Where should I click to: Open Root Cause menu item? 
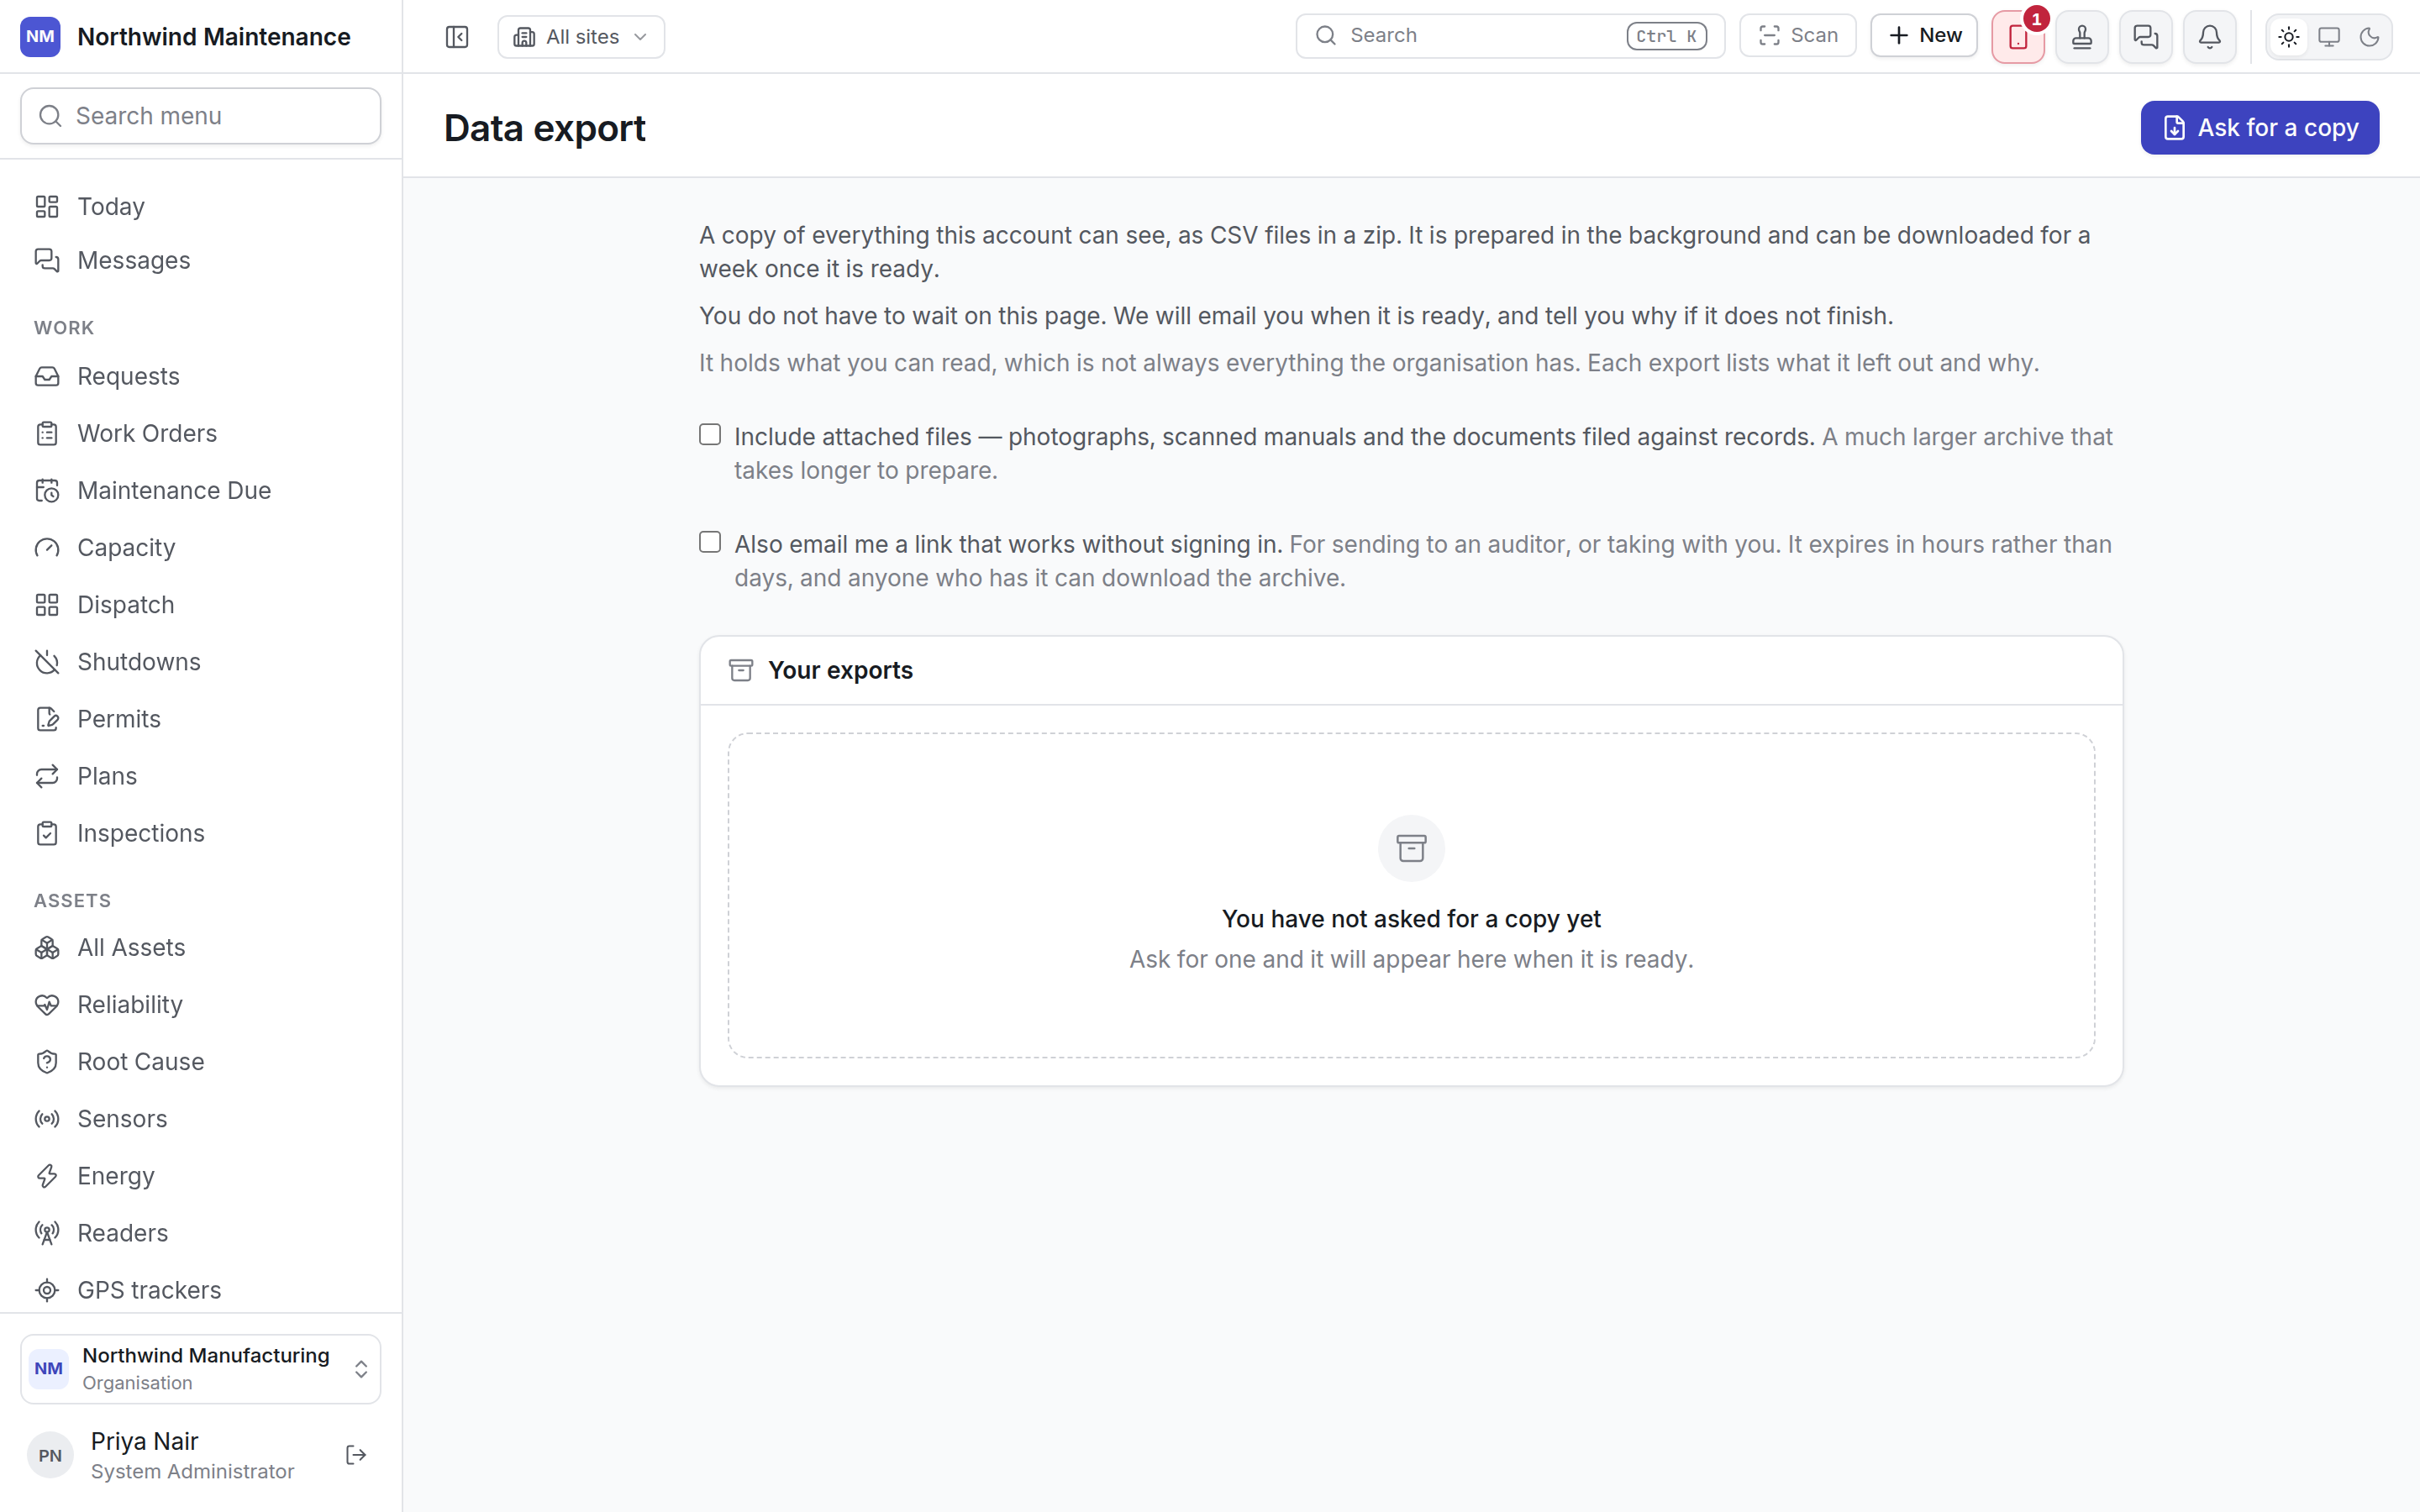tap(201, 1062)
